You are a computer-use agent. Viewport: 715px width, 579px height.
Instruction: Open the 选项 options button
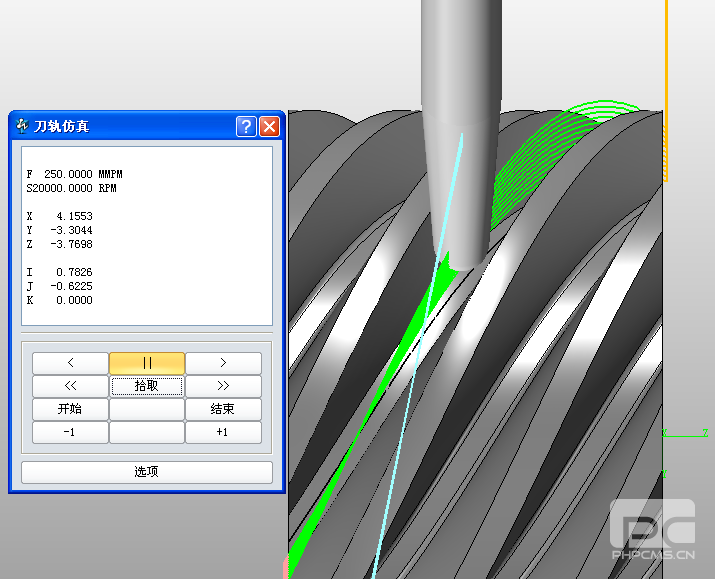click(x=147, y=471)
